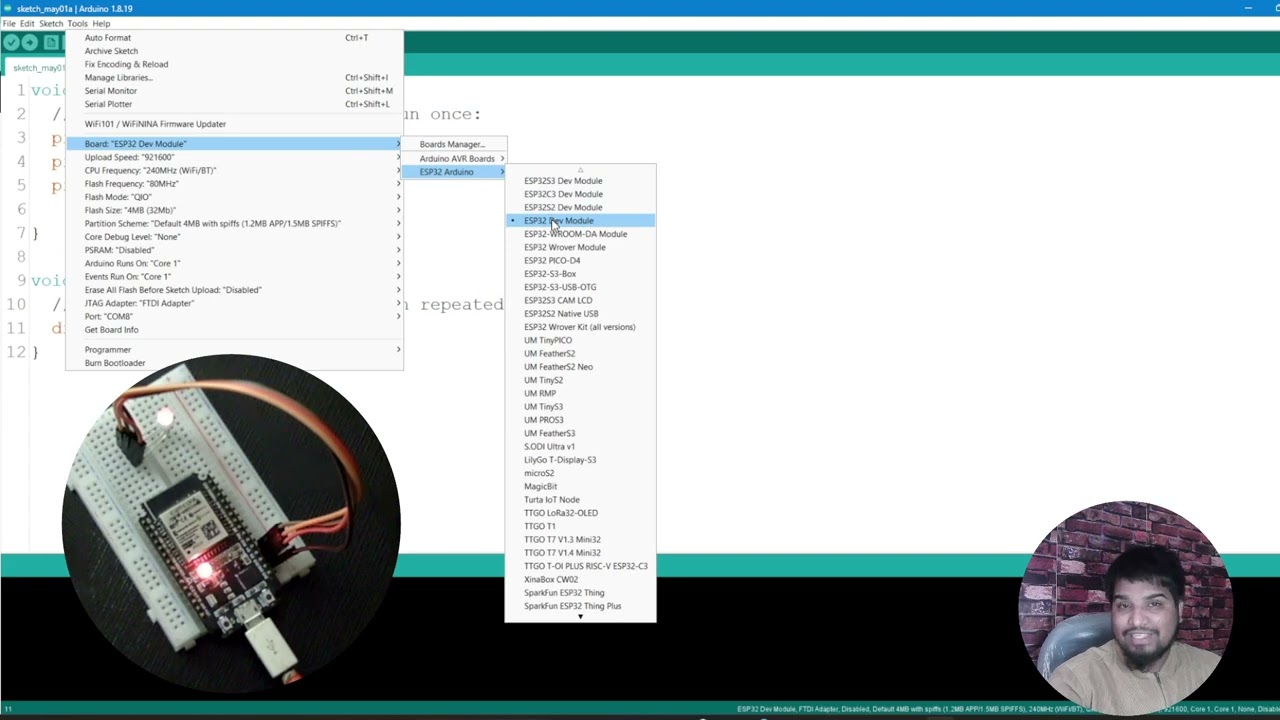
Task: Open the Help menu
Action: (x=101, y=23)
